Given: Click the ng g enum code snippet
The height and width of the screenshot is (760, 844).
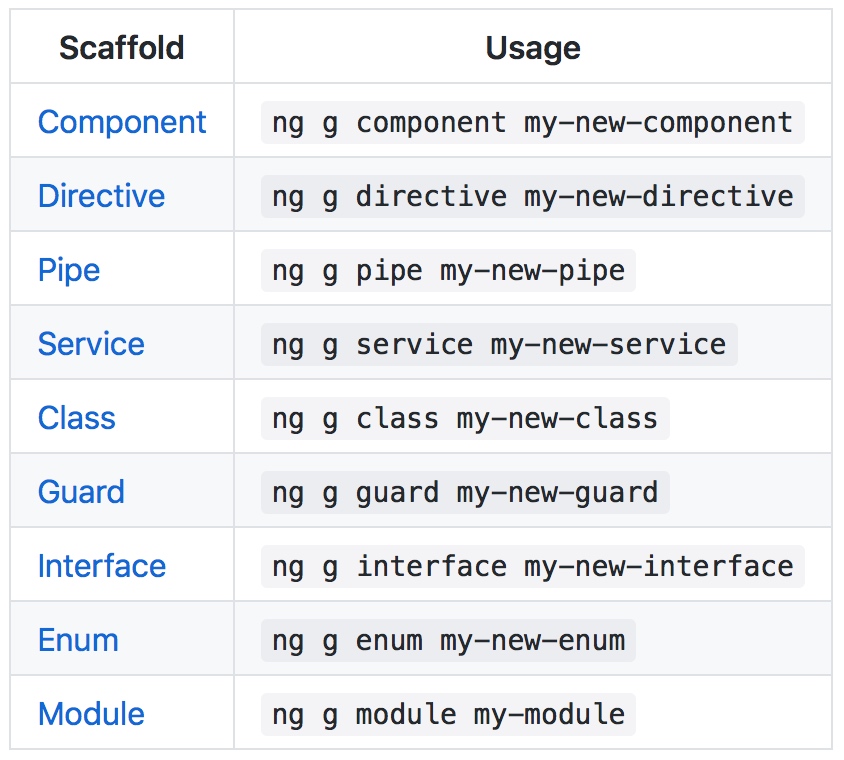Looking at the screenshot, I should (448, 641).
